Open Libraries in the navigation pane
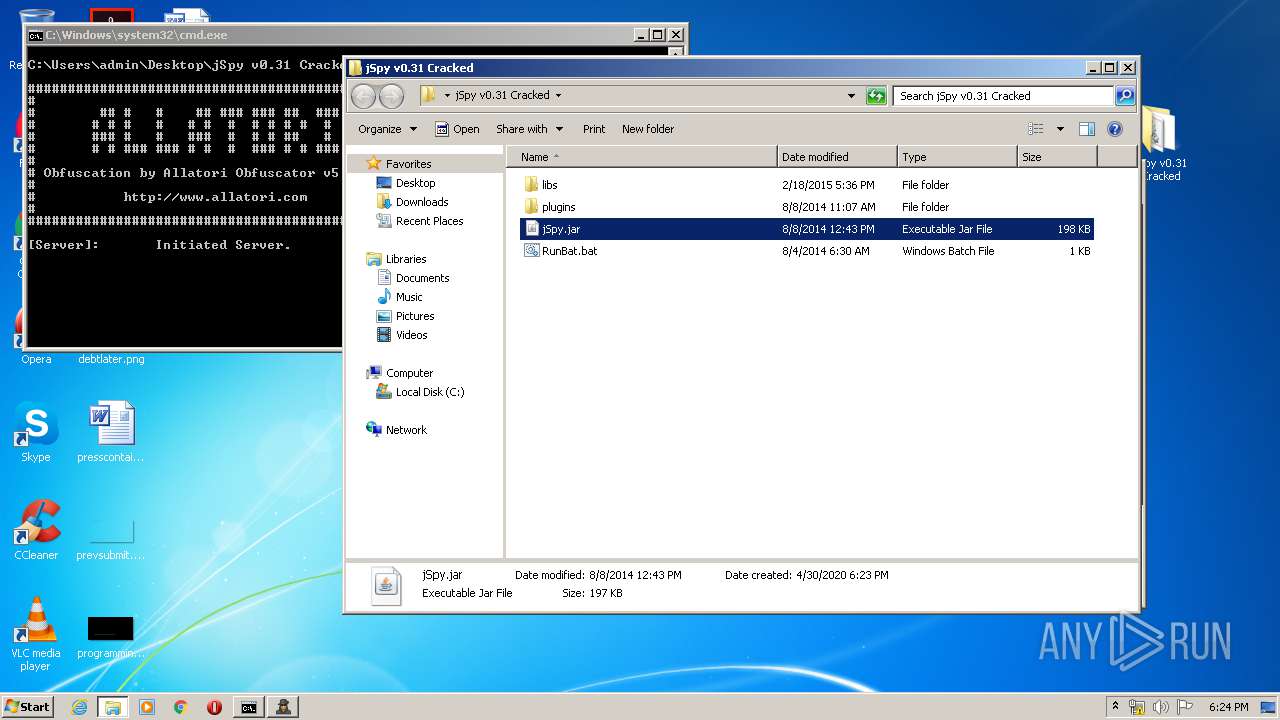Screen dimensions: 1280x720 [x=406, y=259]
